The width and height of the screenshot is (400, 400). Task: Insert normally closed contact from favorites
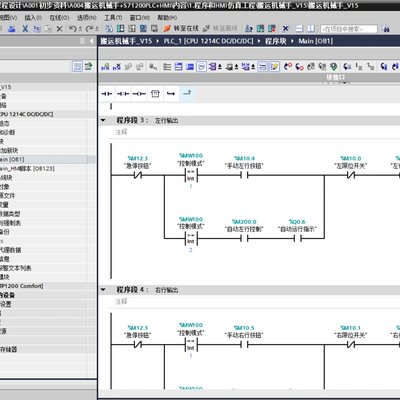click(123, 94)
